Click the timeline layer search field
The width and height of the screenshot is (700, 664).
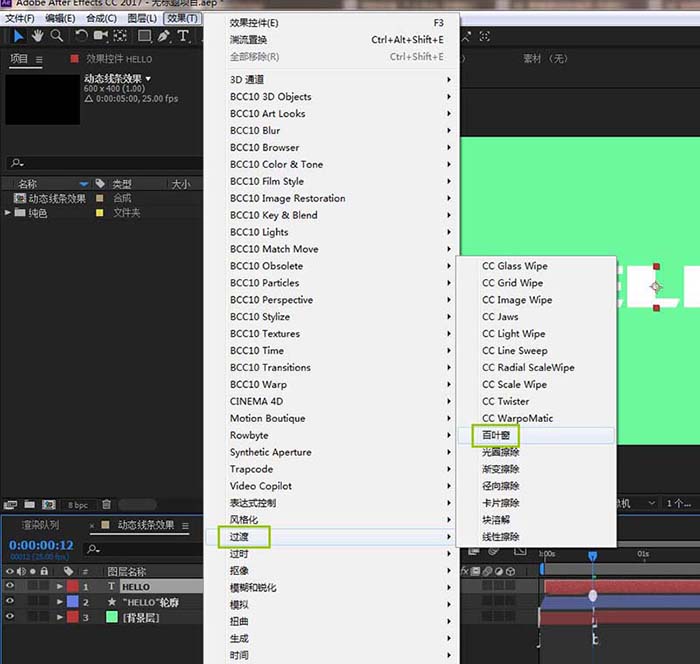point(144,549)
